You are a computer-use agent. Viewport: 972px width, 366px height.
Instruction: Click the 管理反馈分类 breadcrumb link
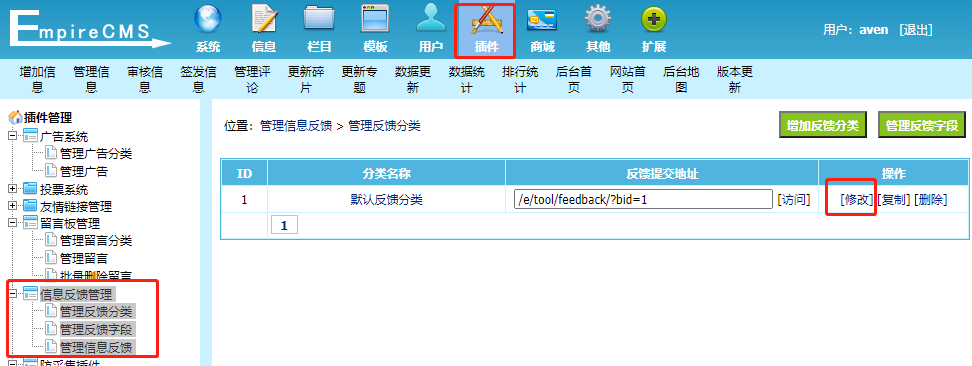click(x=384, y=126)
